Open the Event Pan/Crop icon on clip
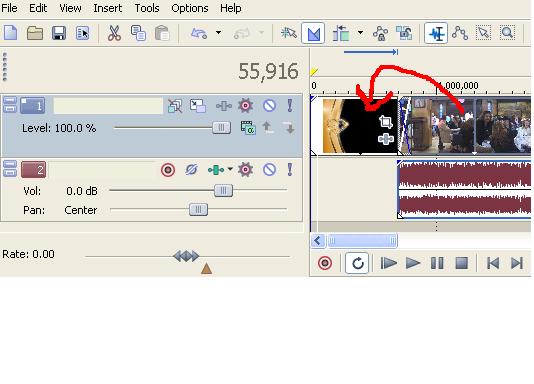Screen dimensions: 534x384 tap(386, 122)
